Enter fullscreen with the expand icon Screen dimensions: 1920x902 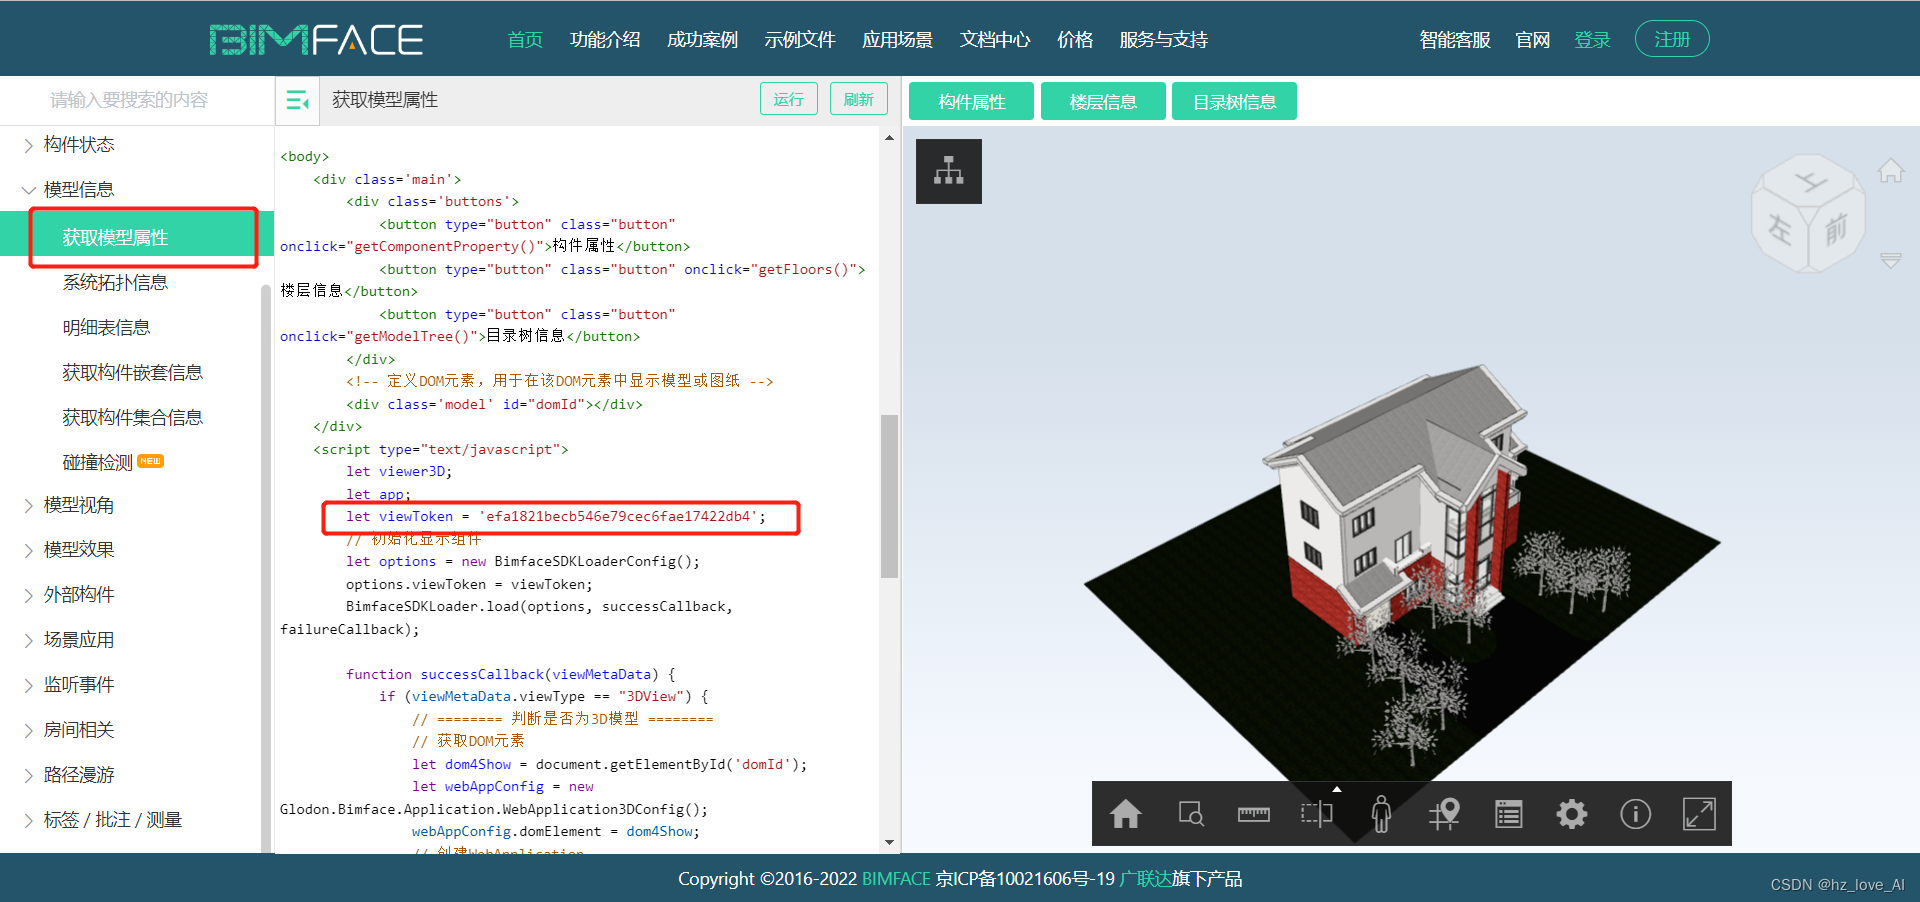(1699, 813)
